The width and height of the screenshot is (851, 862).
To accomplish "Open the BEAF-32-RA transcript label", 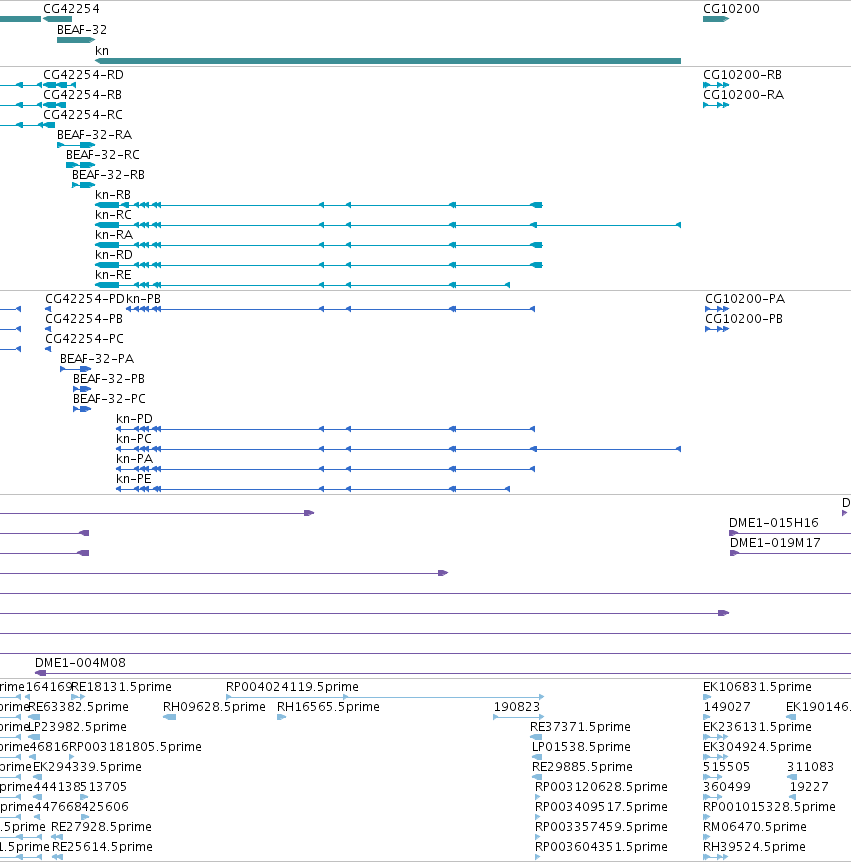I will (x=95, y=135).
